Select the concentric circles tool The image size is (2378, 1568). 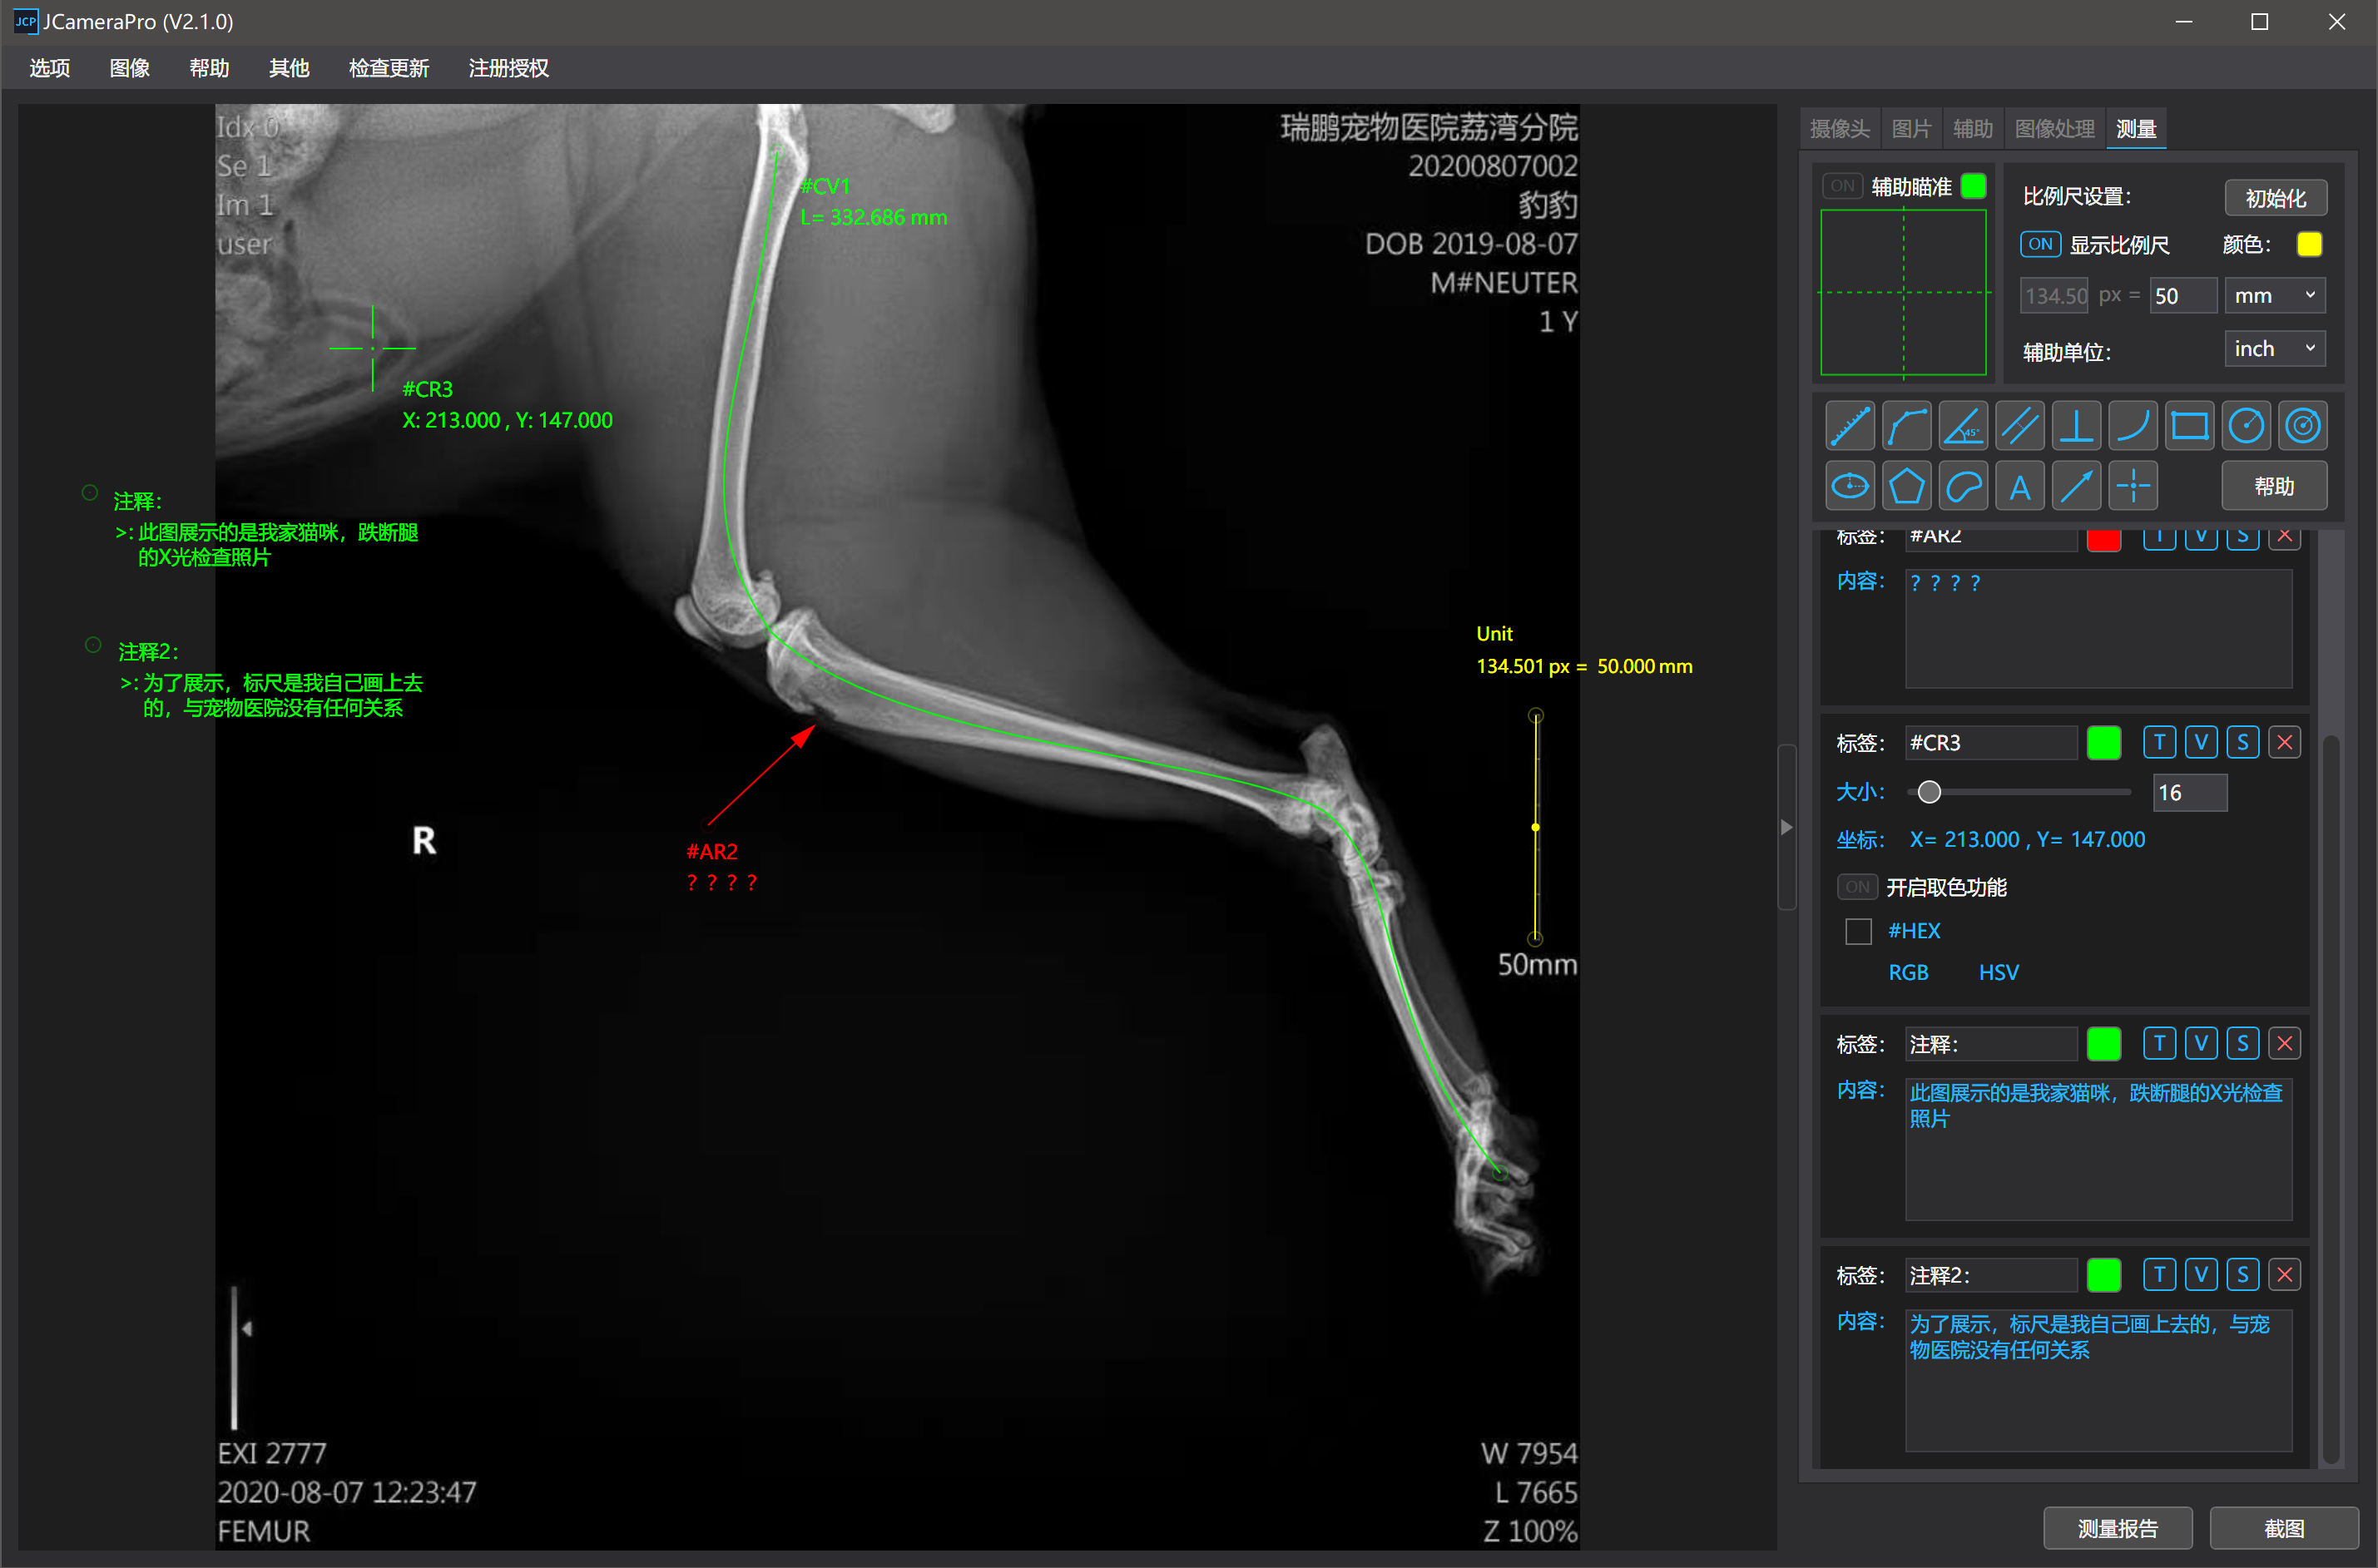2302,427
